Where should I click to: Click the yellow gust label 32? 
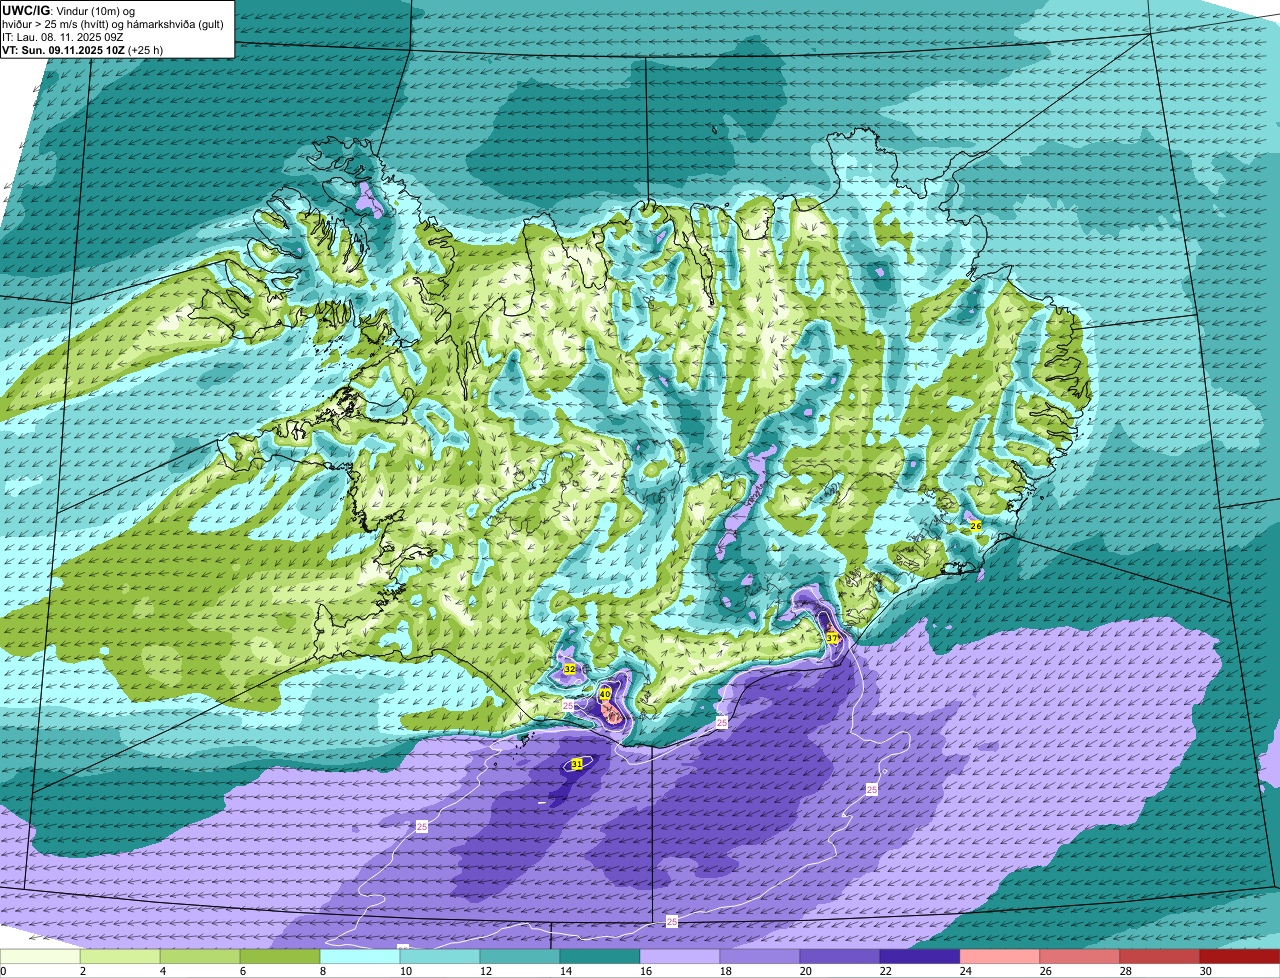(x=569, y=669)
